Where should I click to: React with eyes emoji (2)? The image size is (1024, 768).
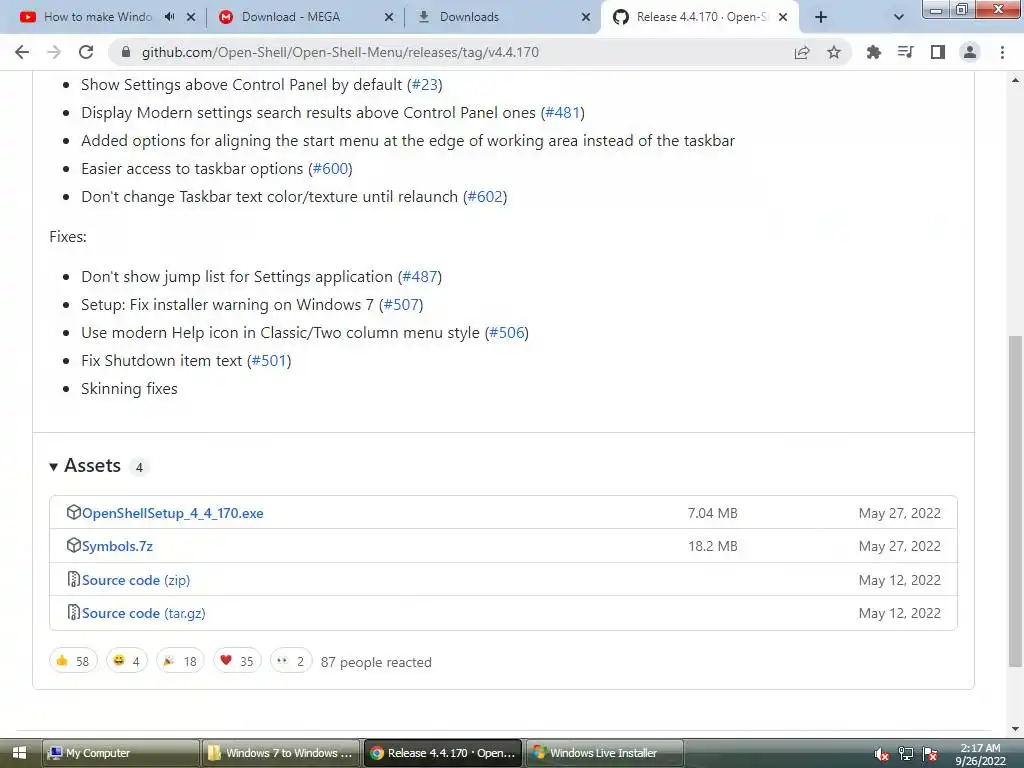coord(291,661)
